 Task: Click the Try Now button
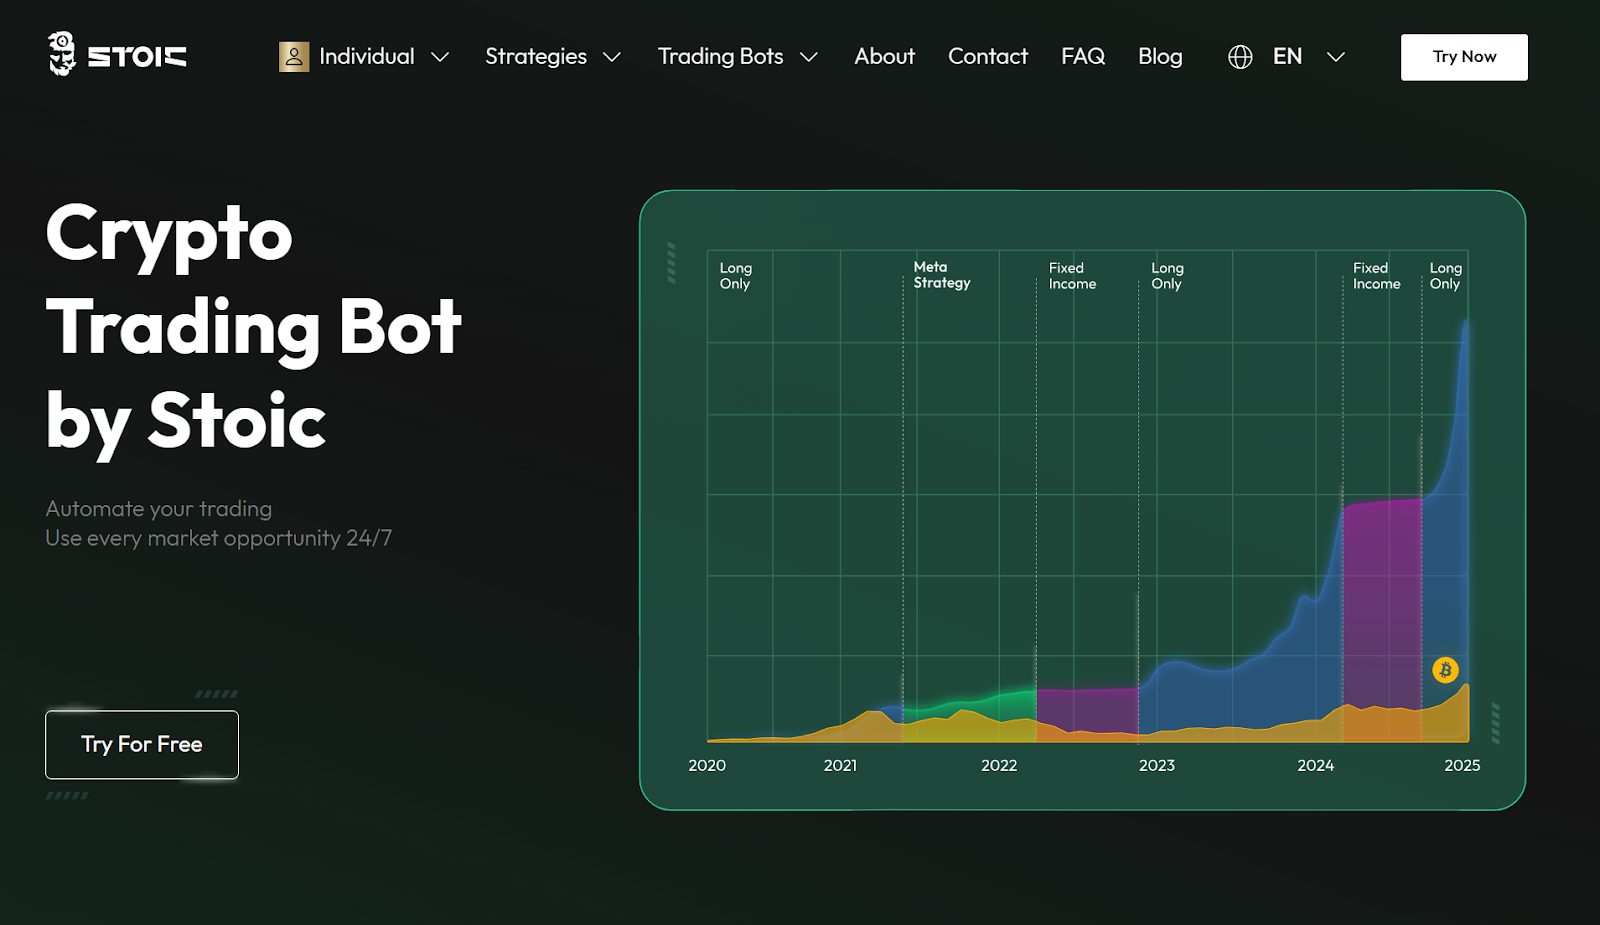click(x=1464, y=57)
